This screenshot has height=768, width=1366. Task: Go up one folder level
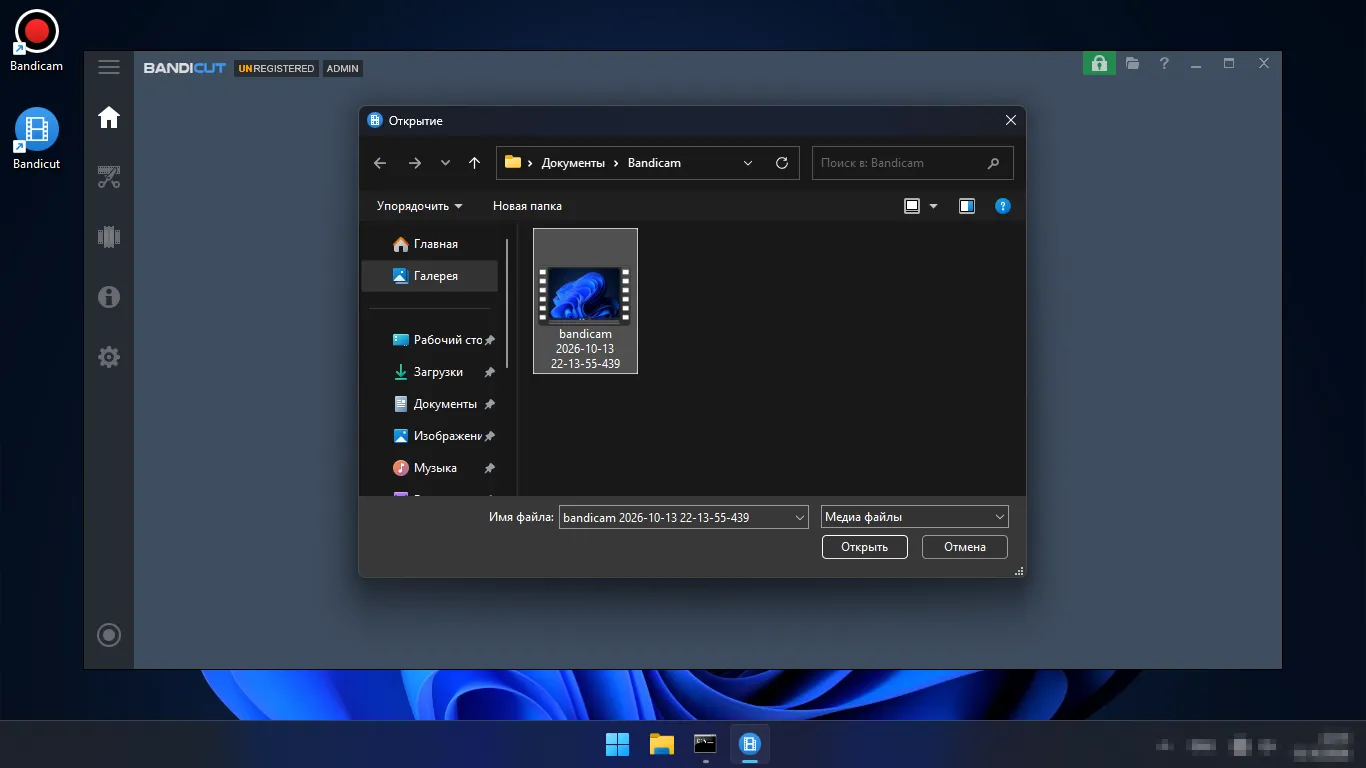474,163
